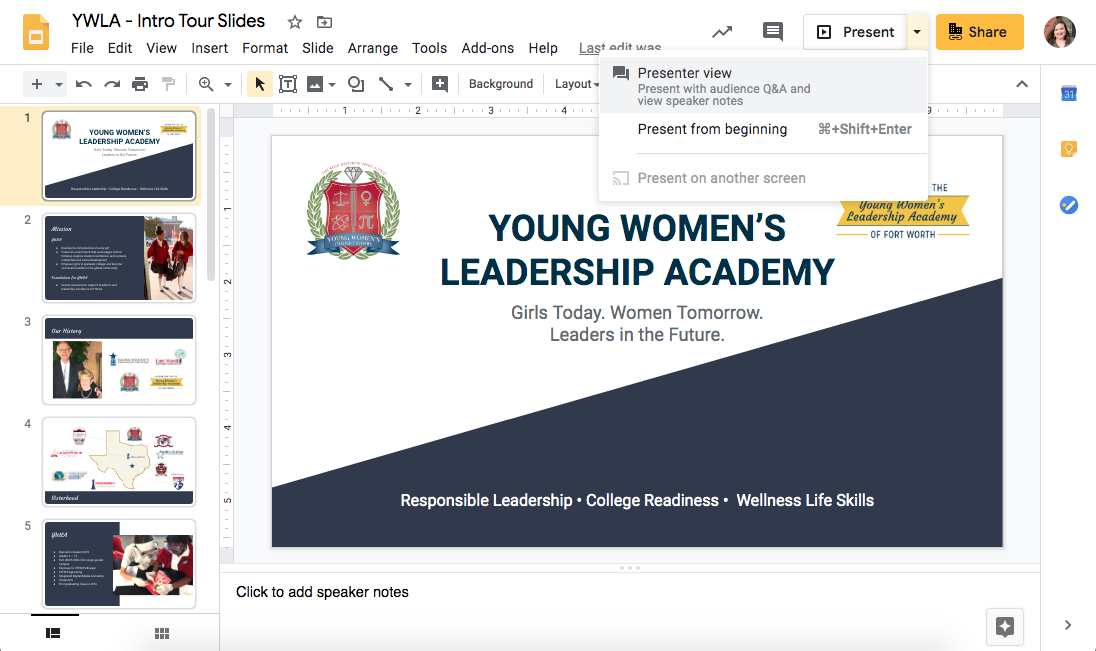Click the slide panel scrollbar
The height and width of the screenshot is (651, 1096).
coord(211,196)
